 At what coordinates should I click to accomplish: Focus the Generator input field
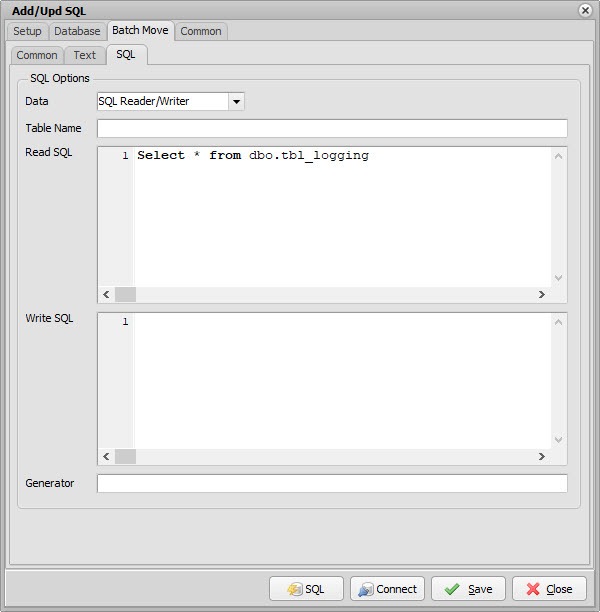coord(332,483)
